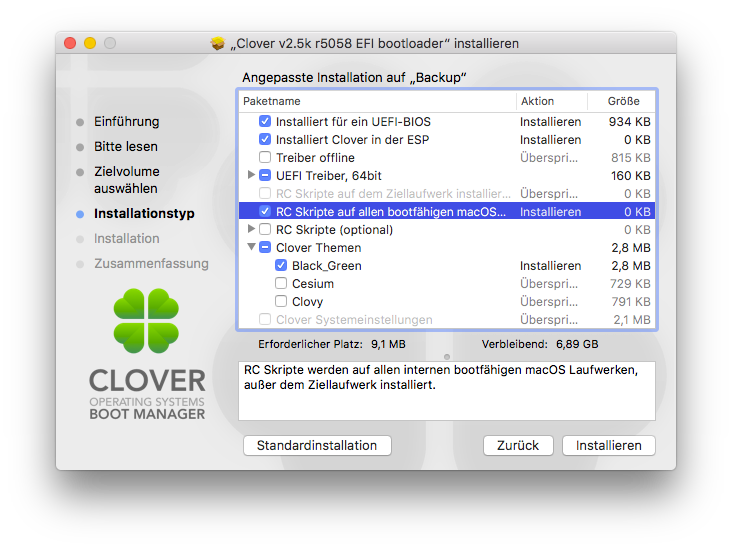Click the Paketname column header
This screenshot has width=732, height=550.
click(x=377, y=101)
